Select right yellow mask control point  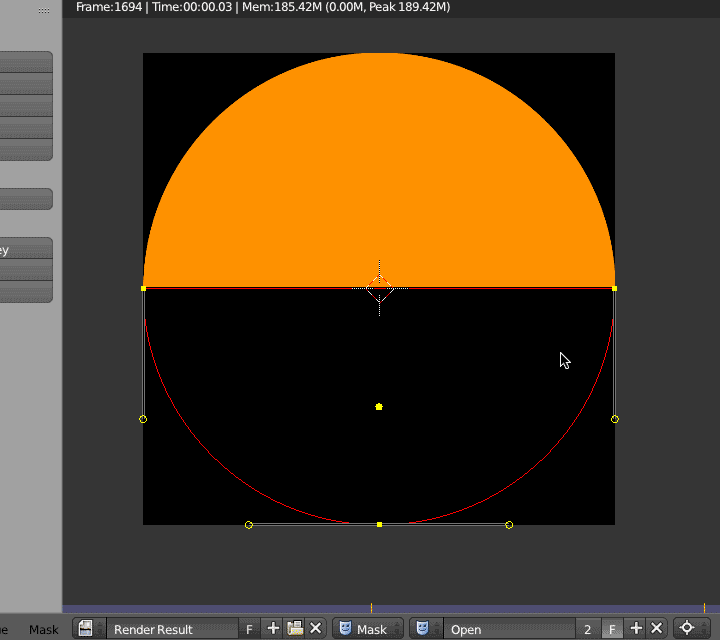pyautogui.click(x=615, y=288)
